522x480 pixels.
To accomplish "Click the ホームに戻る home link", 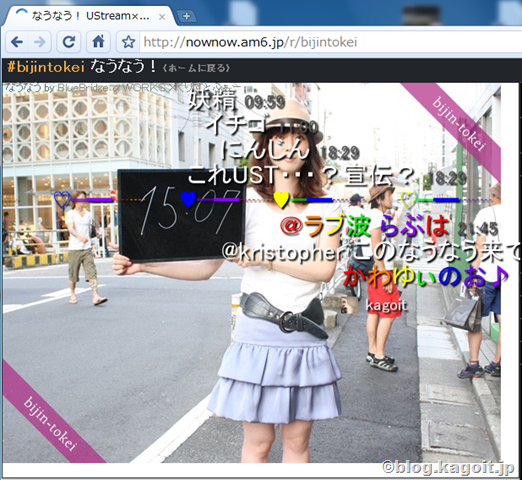I will (x=196, y=68).
